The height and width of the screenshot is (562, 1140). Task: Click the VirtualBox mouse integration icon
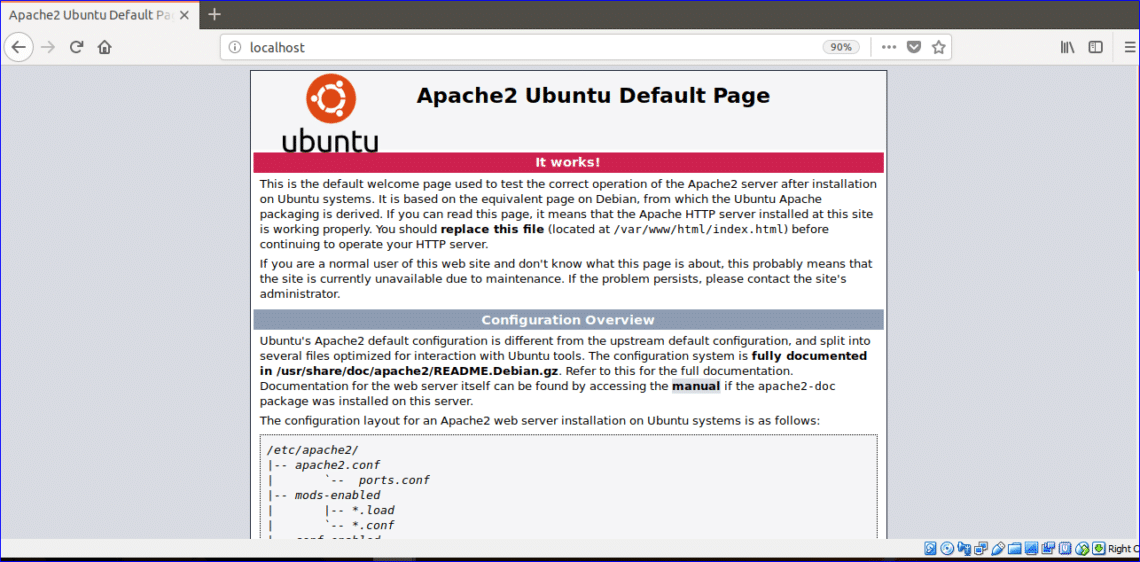click(x=1082, y=548)
